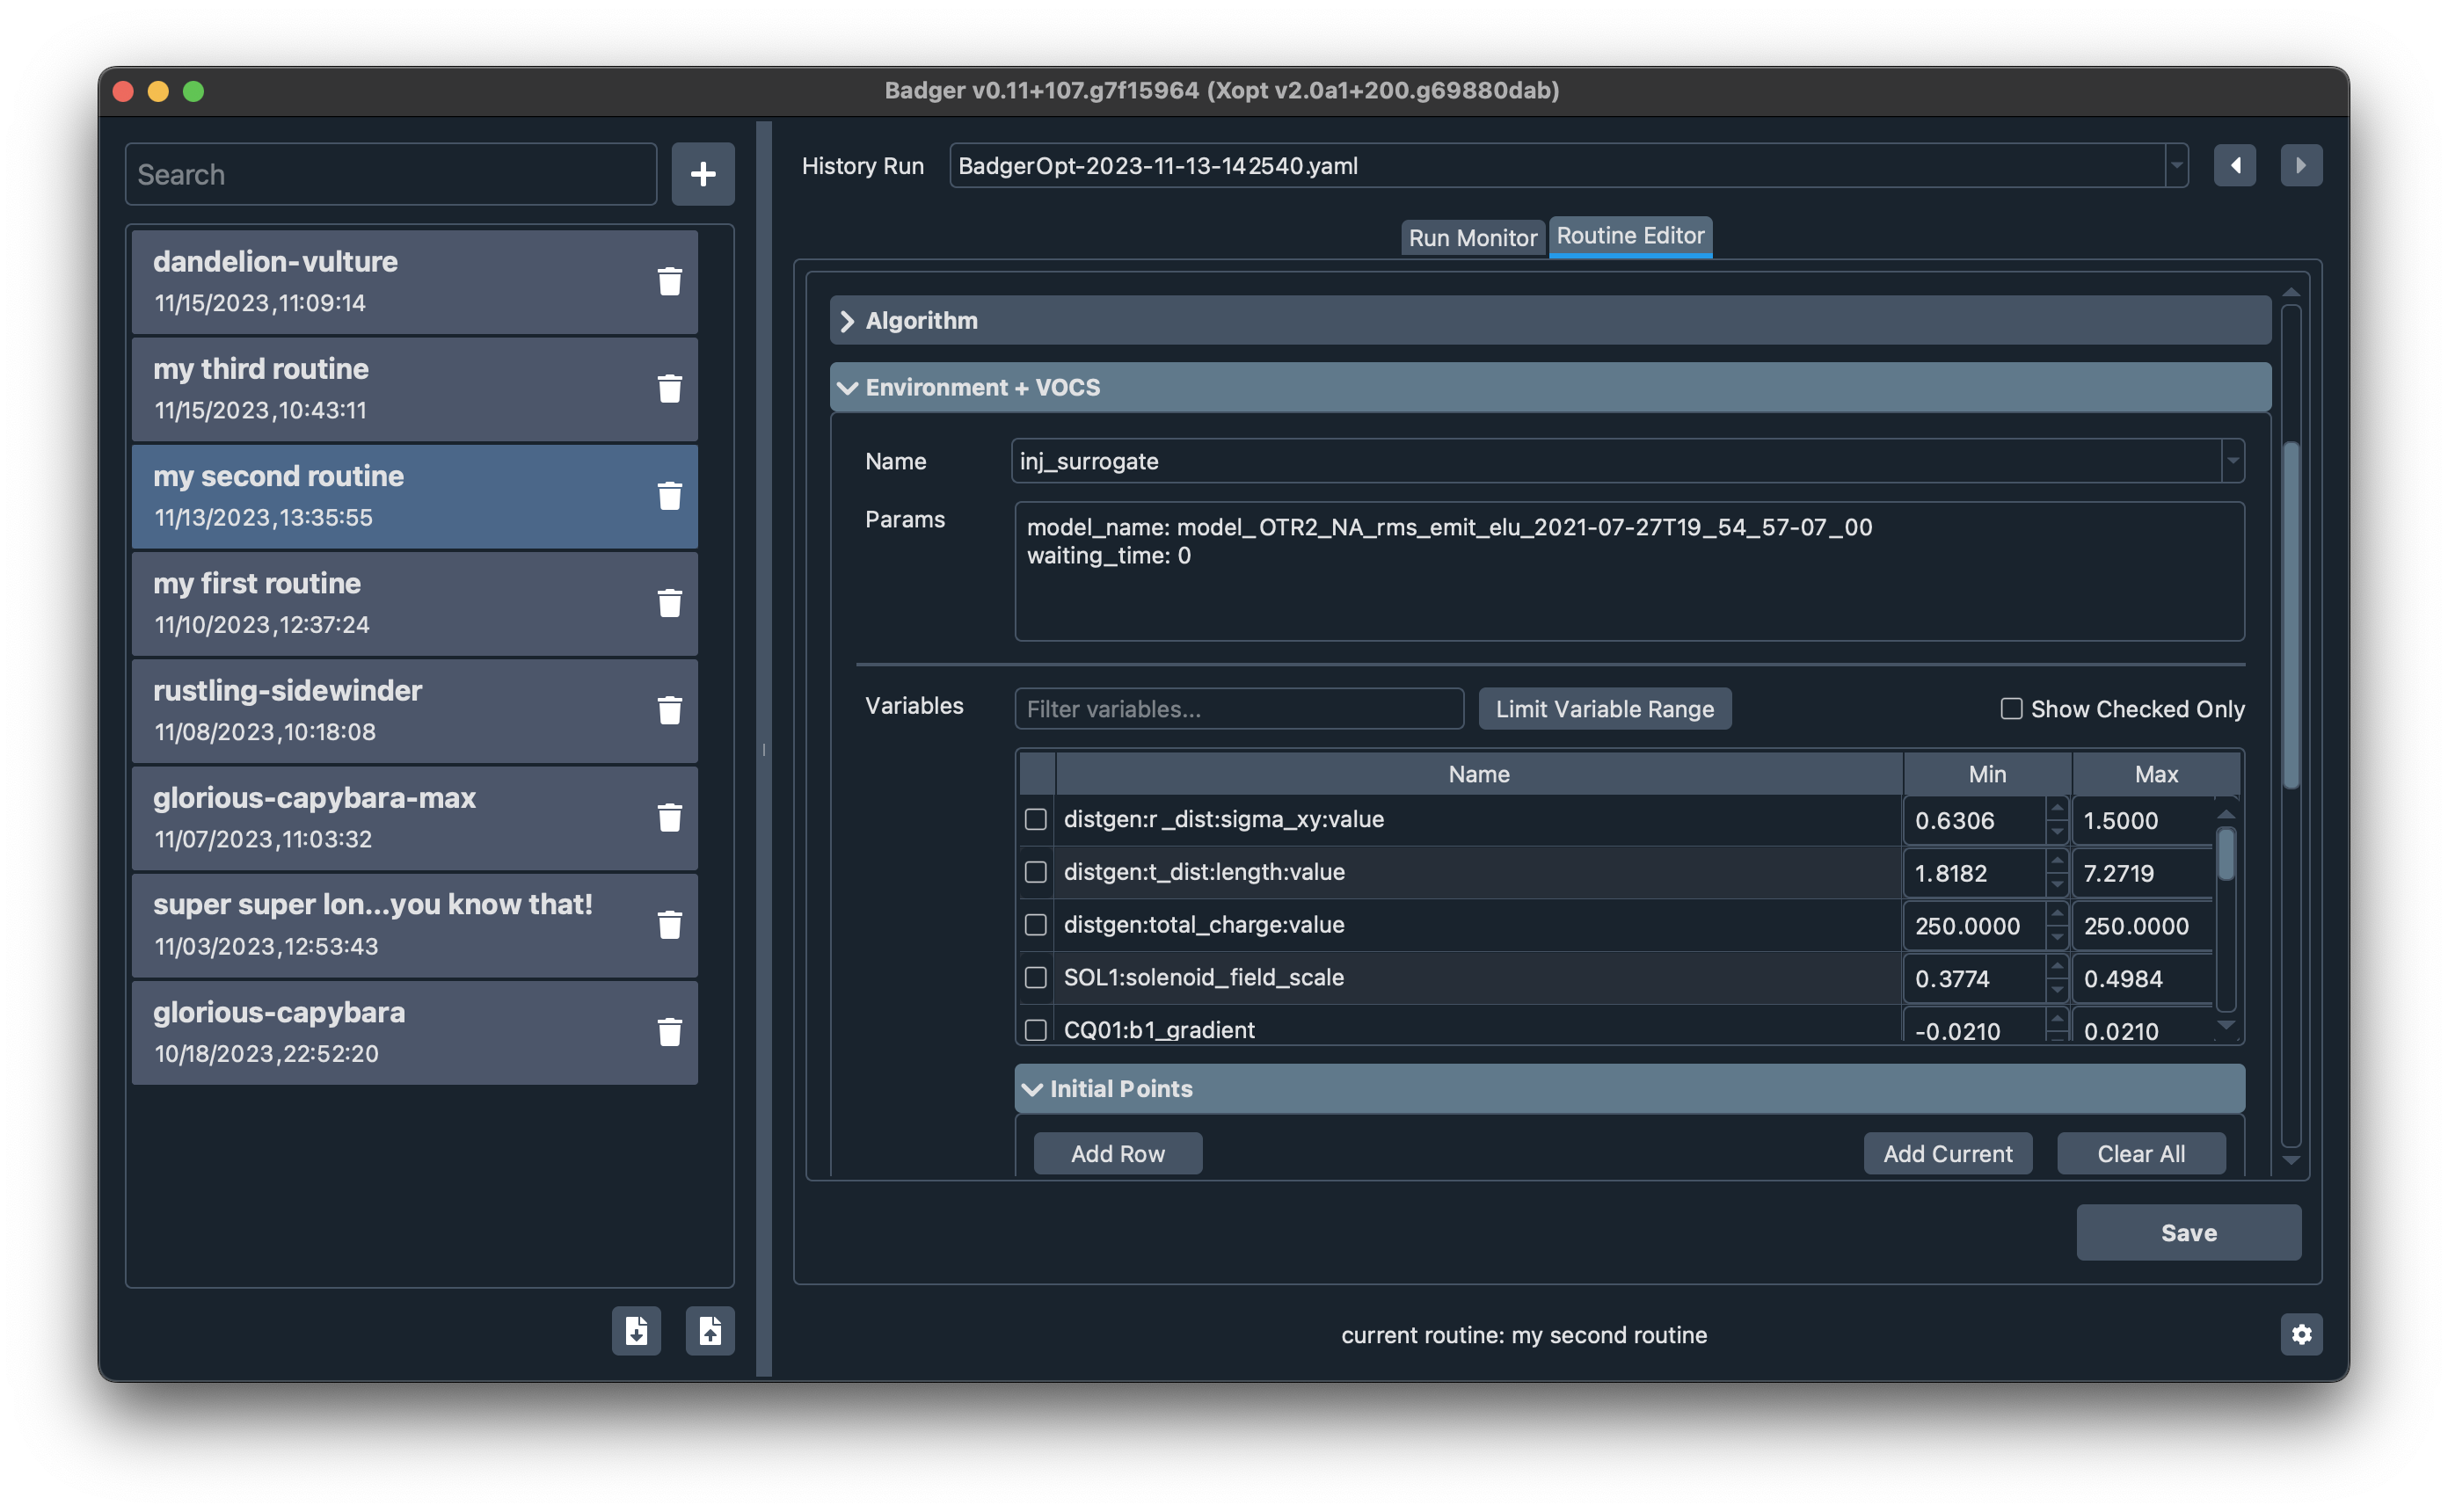This screenshot has width=2448, height=1512.
Task: Expand the Algorithm section
Action: tap(1550, 321)
